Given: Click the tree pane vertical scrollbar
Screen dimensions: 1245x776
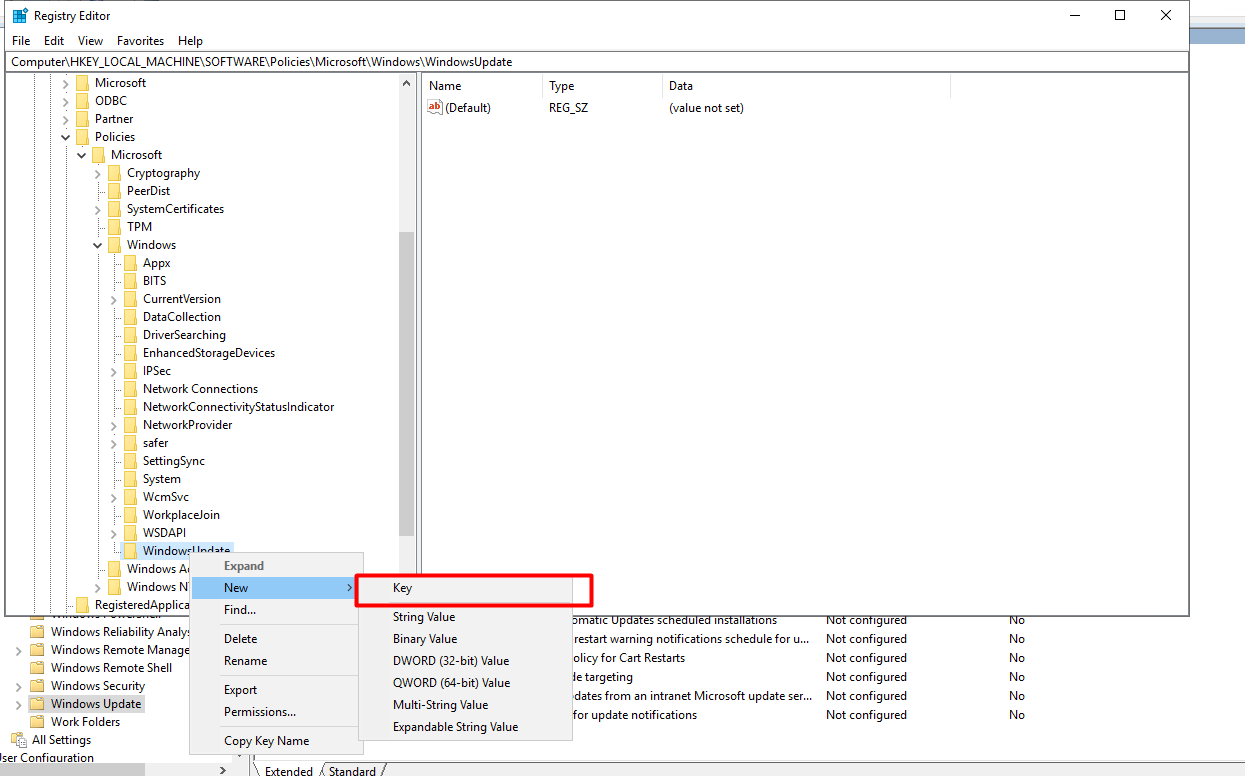Looking at the screenshot, I should point(406,380).
